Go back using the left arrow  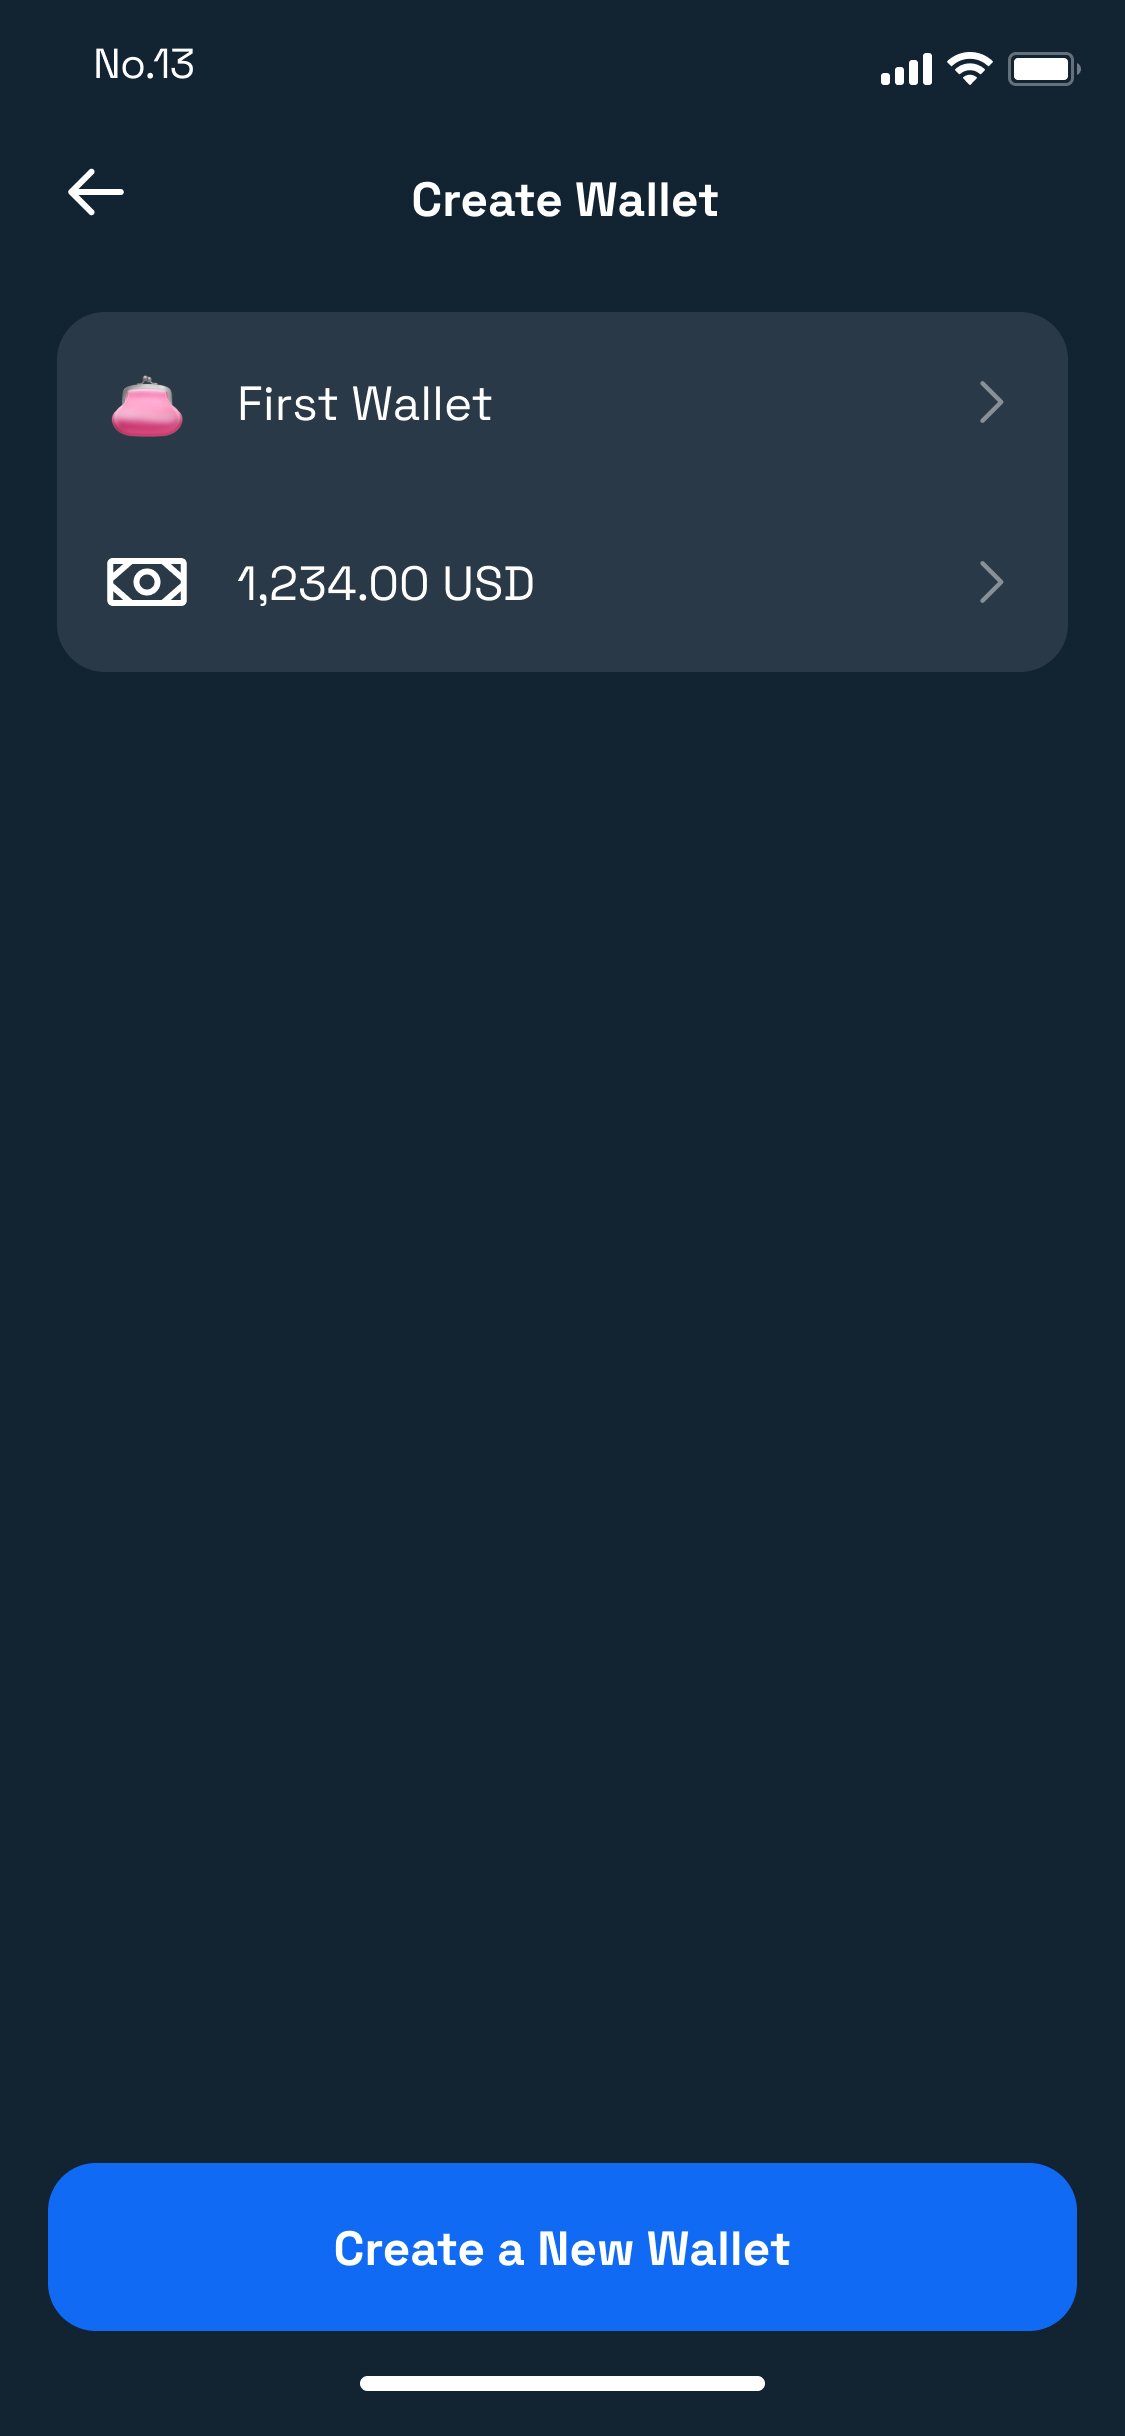96,192
